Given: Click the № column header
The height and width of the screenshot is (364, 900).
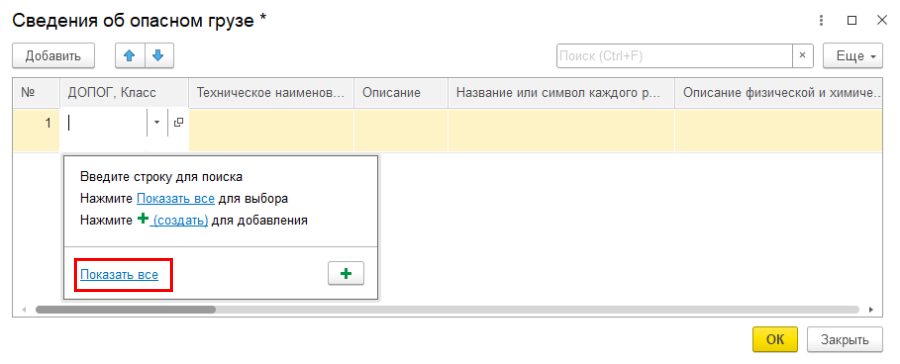Looking at the screenshot, I should click(36, 92).
